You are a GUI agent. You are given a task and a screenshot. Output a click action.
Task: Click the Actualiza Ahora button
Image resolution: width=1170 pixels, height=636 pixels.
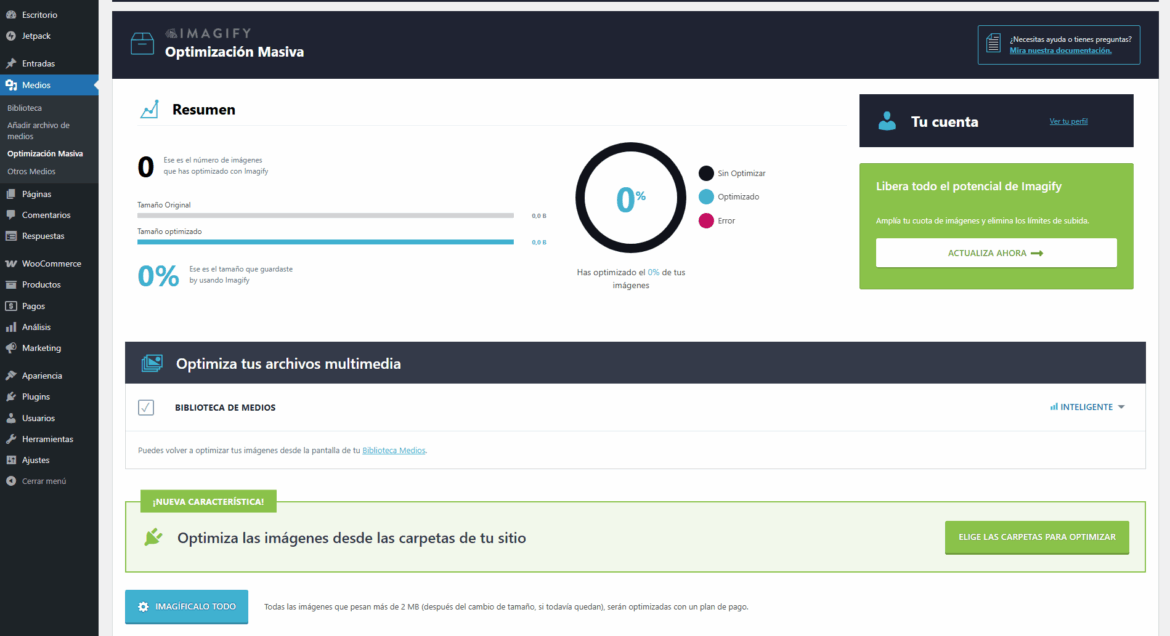pyautogui.click(x=996, y=253)
